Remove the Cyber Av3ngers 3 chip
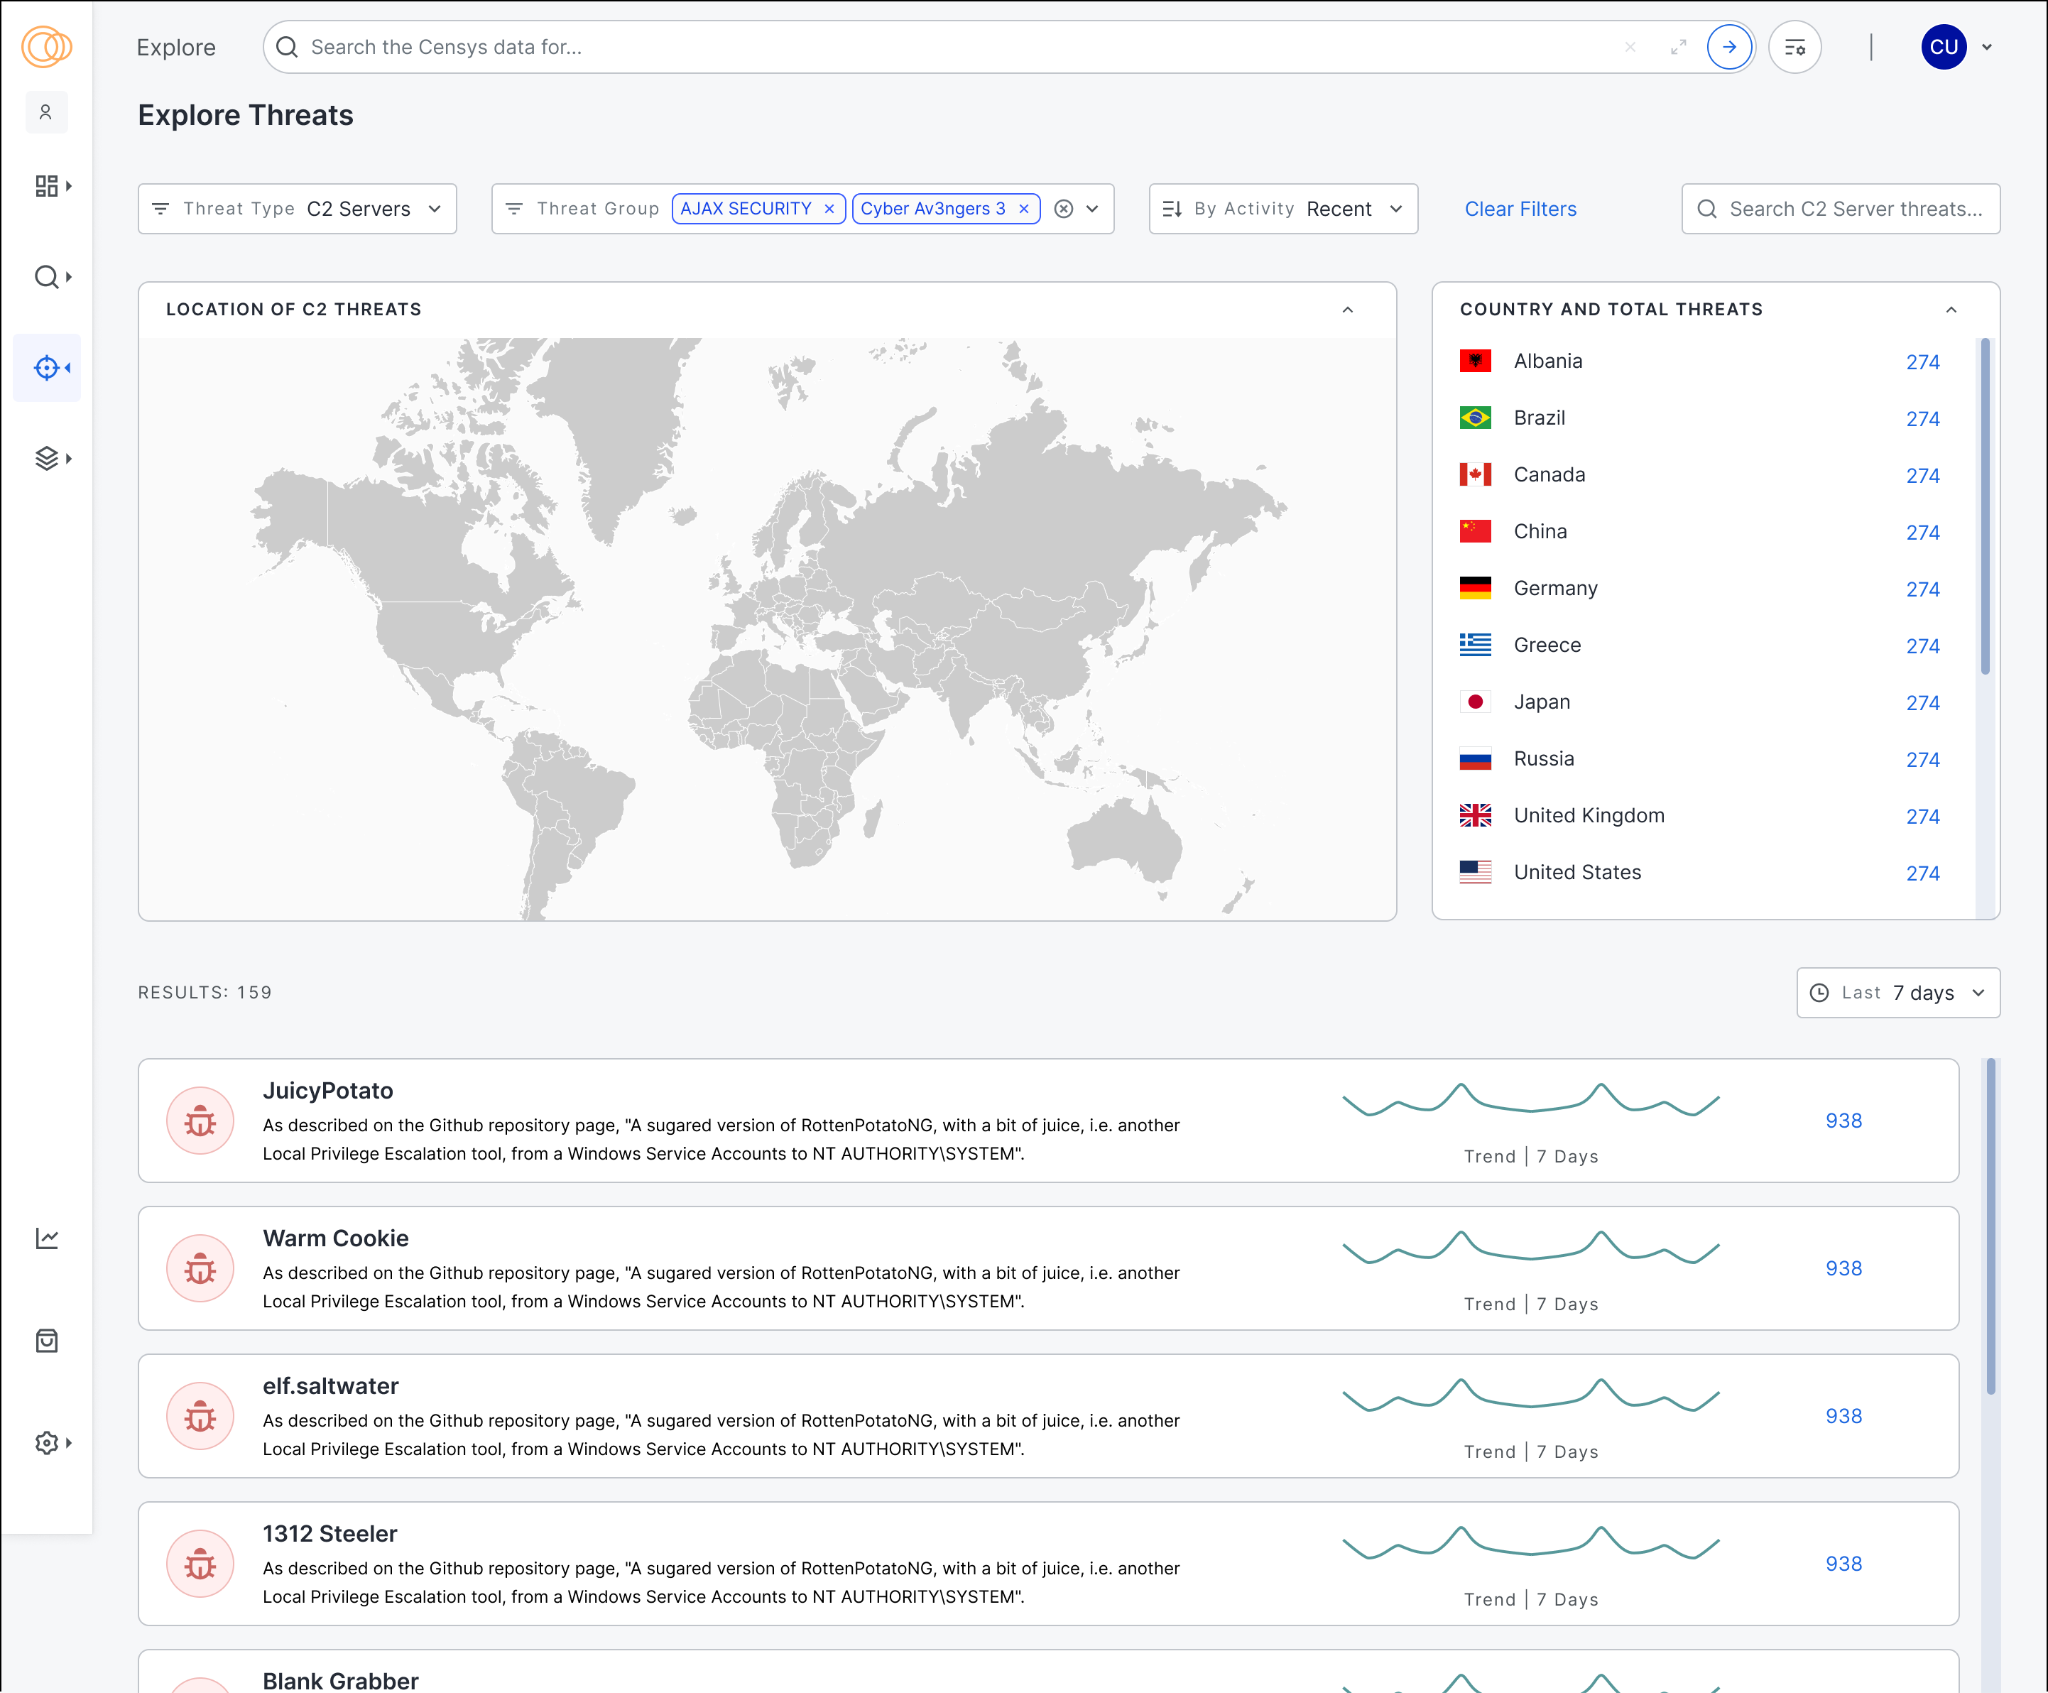Viewport: 2048px width, 1693px height. pos(1024,209)
